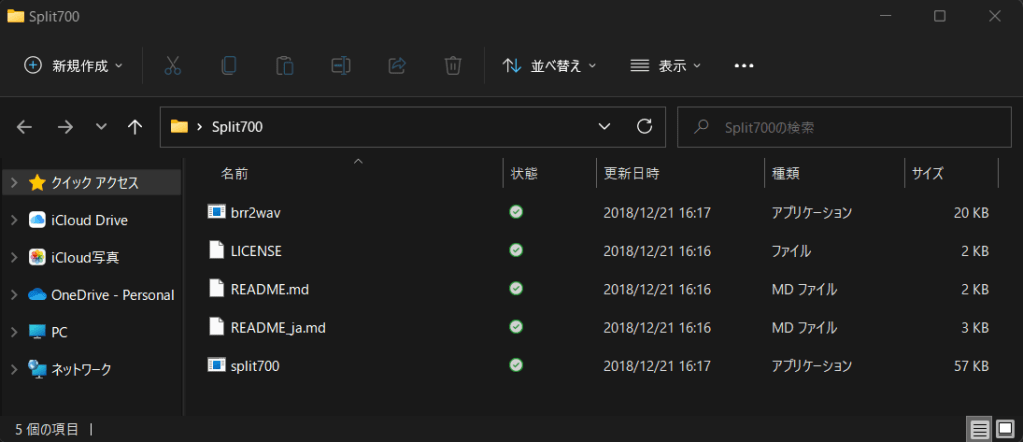
Task: Click the Split700 search field
Action: pyautogui.click(x=850, y=127)
